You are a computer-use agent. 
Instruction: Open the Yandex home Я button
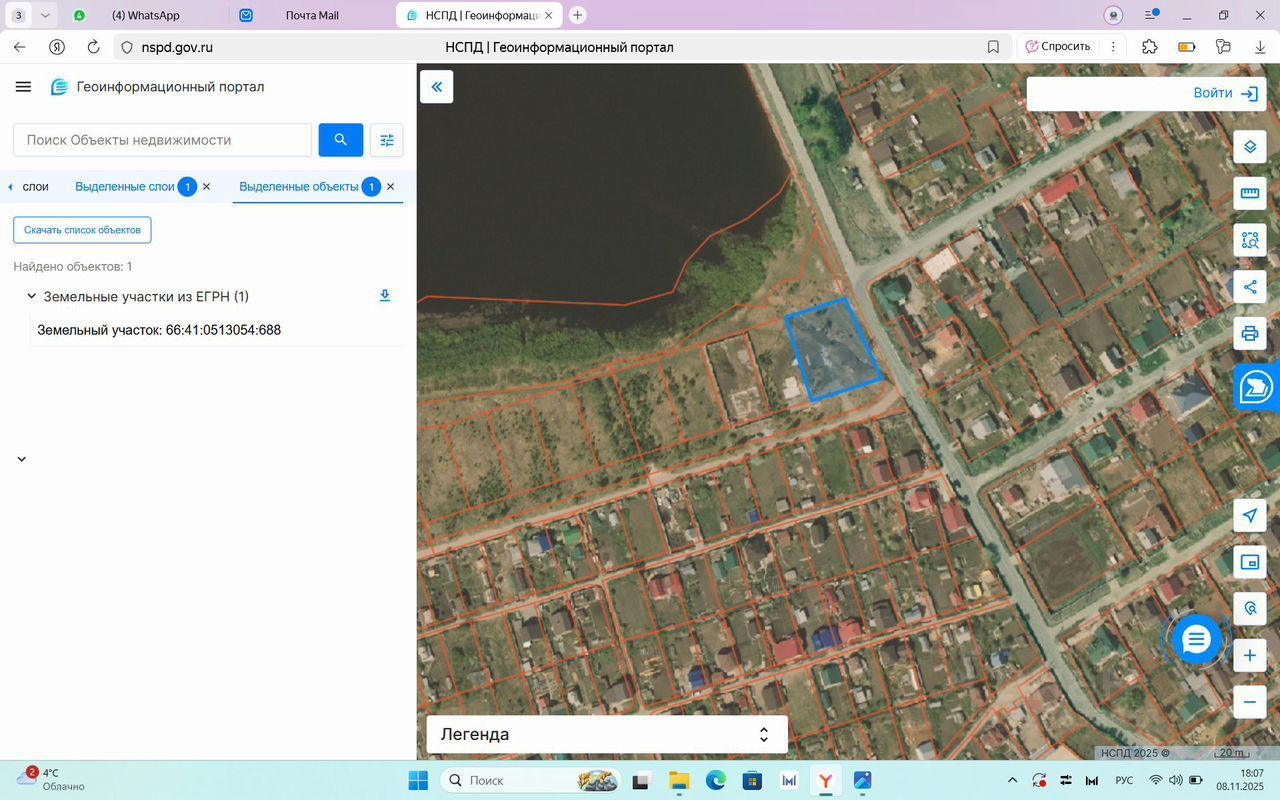tap(57, 47)
